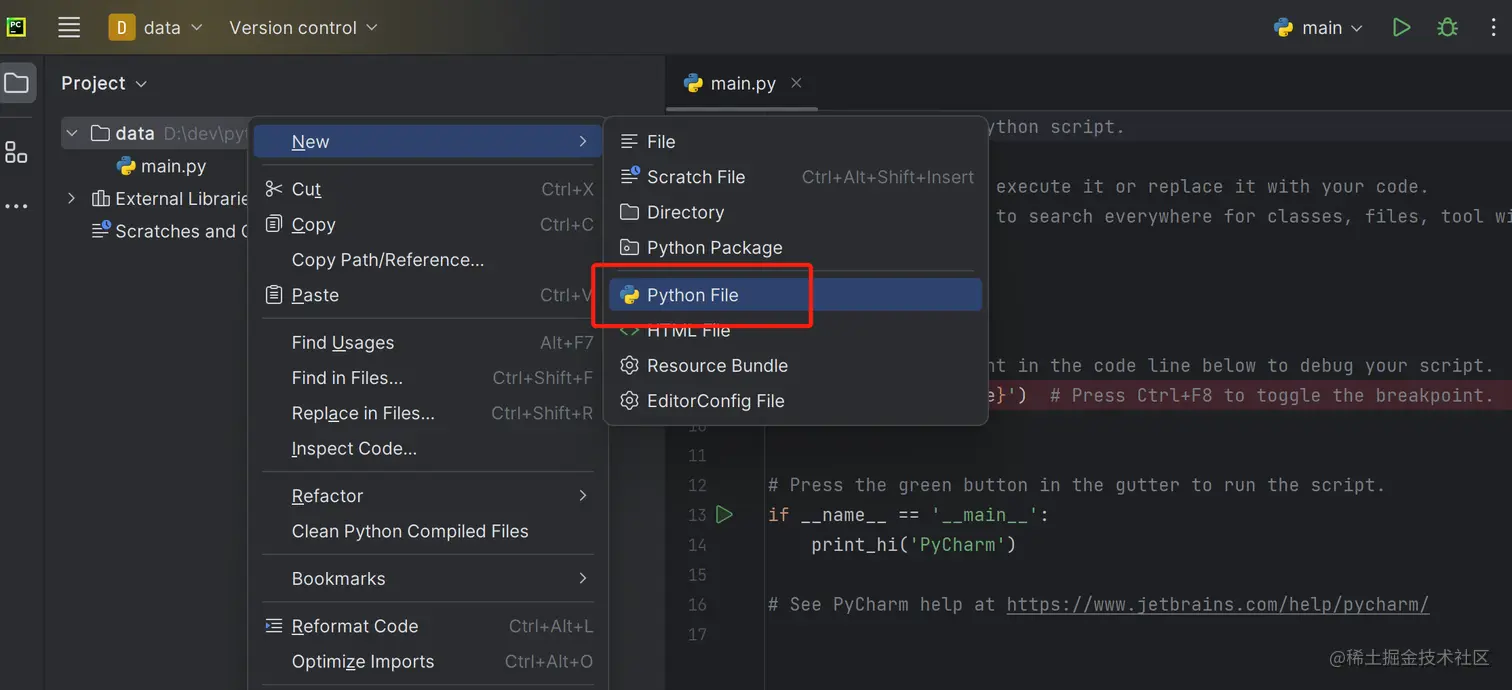Select Find Usages menu item

tap(427, 342)
